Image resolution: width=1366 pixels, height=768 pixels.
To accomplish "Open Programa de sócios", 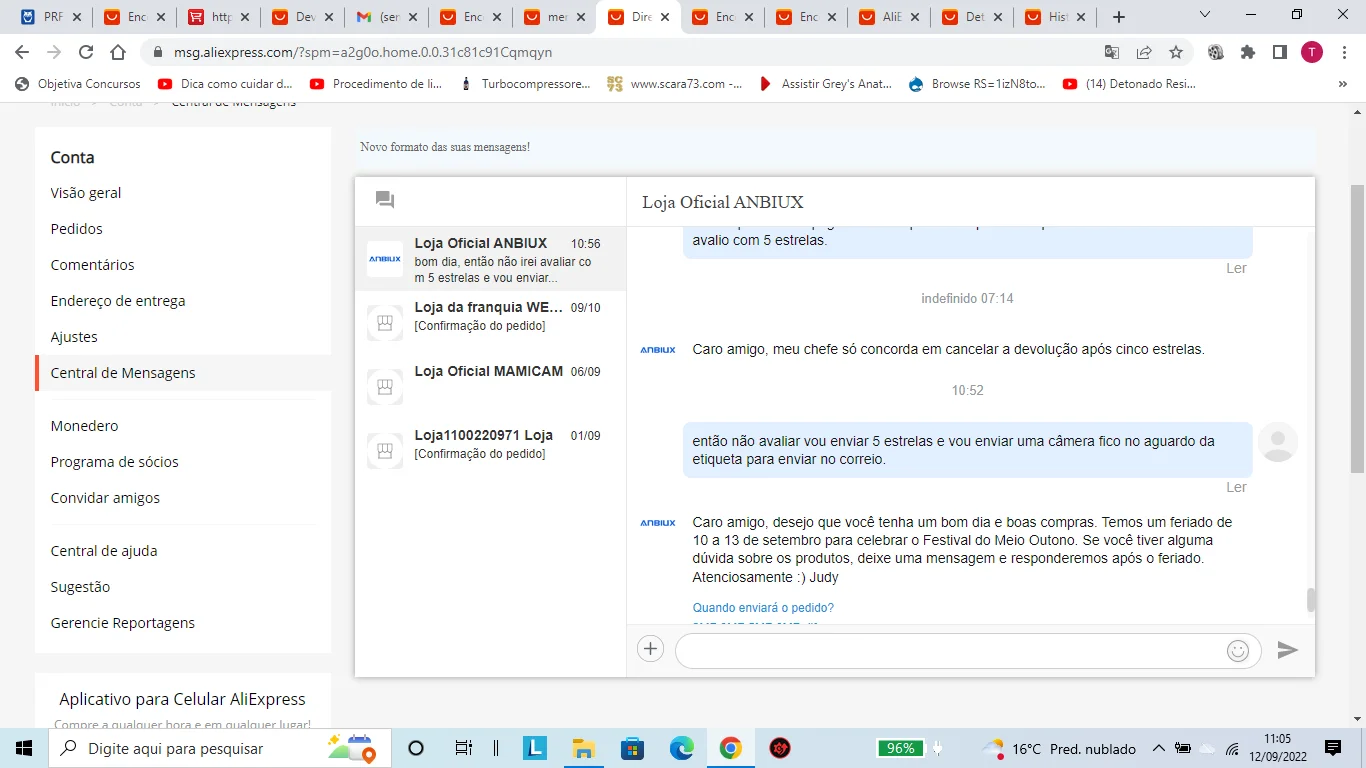I will [x=115, y=462].
